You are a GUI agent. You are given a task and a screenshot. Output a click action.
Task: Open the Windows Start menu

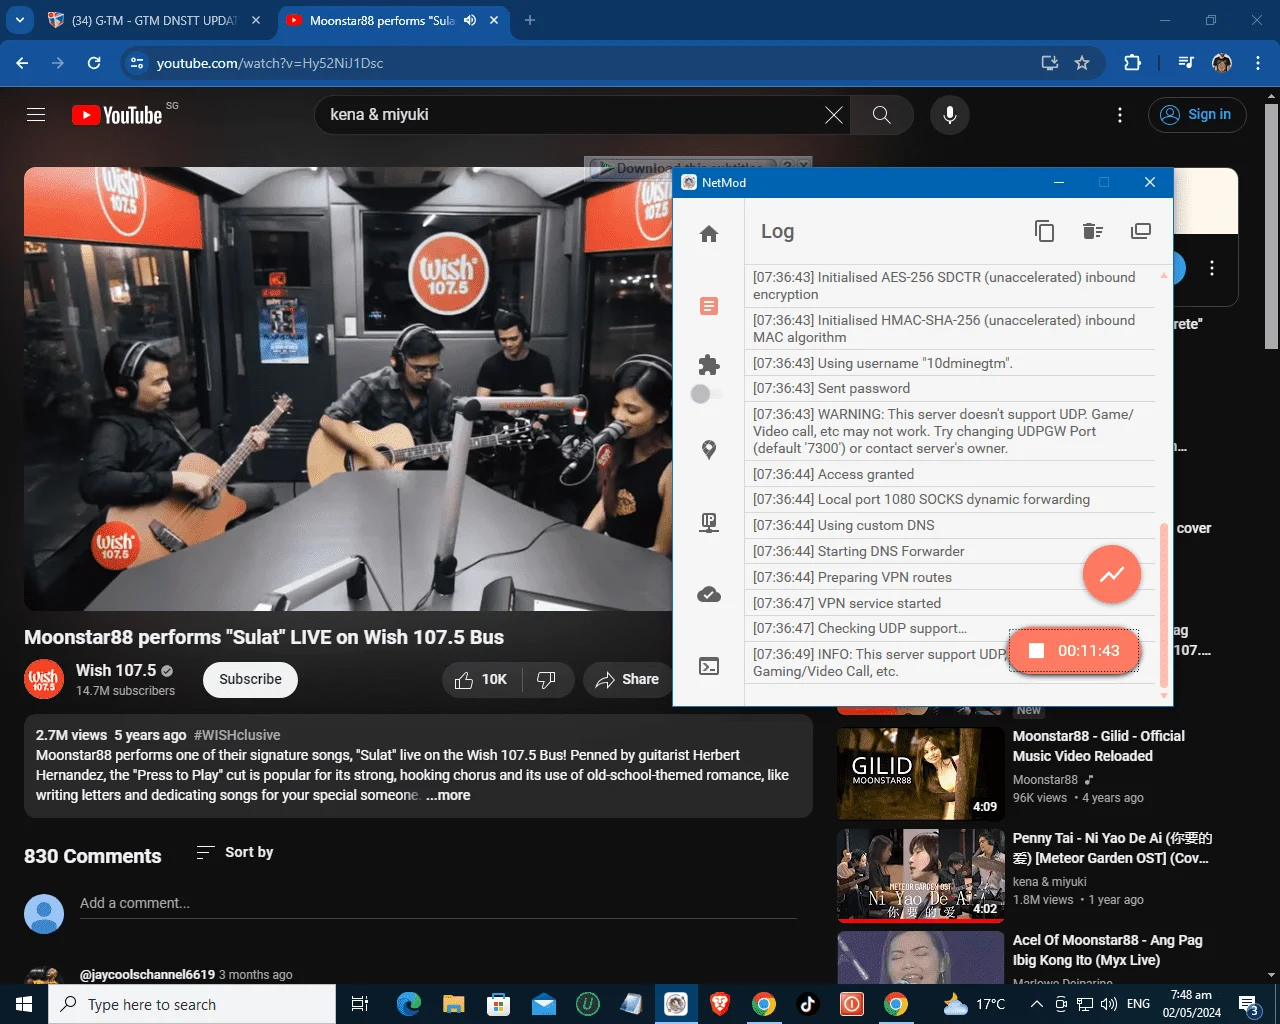click(x=24, y=1004)
